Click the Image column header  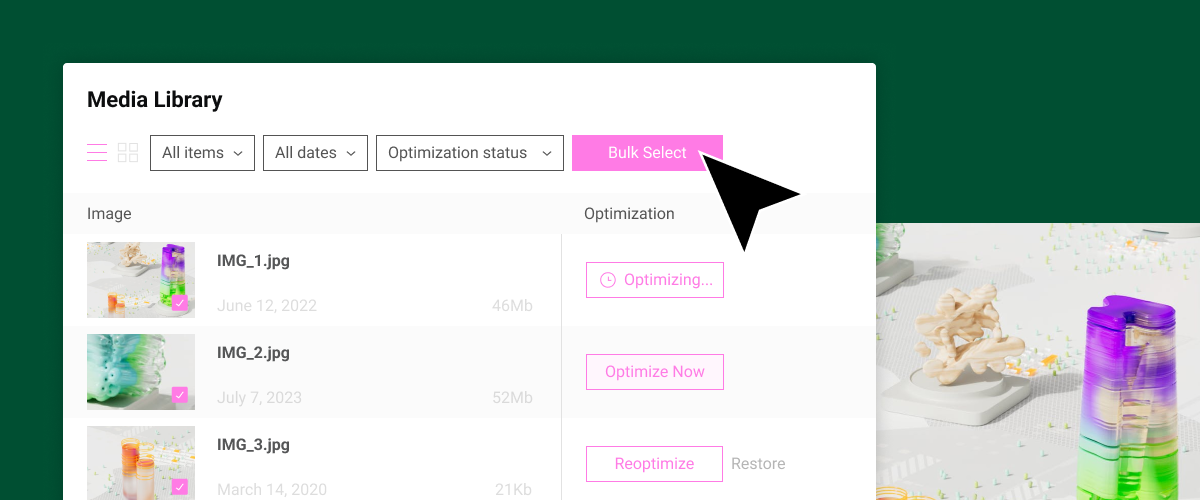109,214
